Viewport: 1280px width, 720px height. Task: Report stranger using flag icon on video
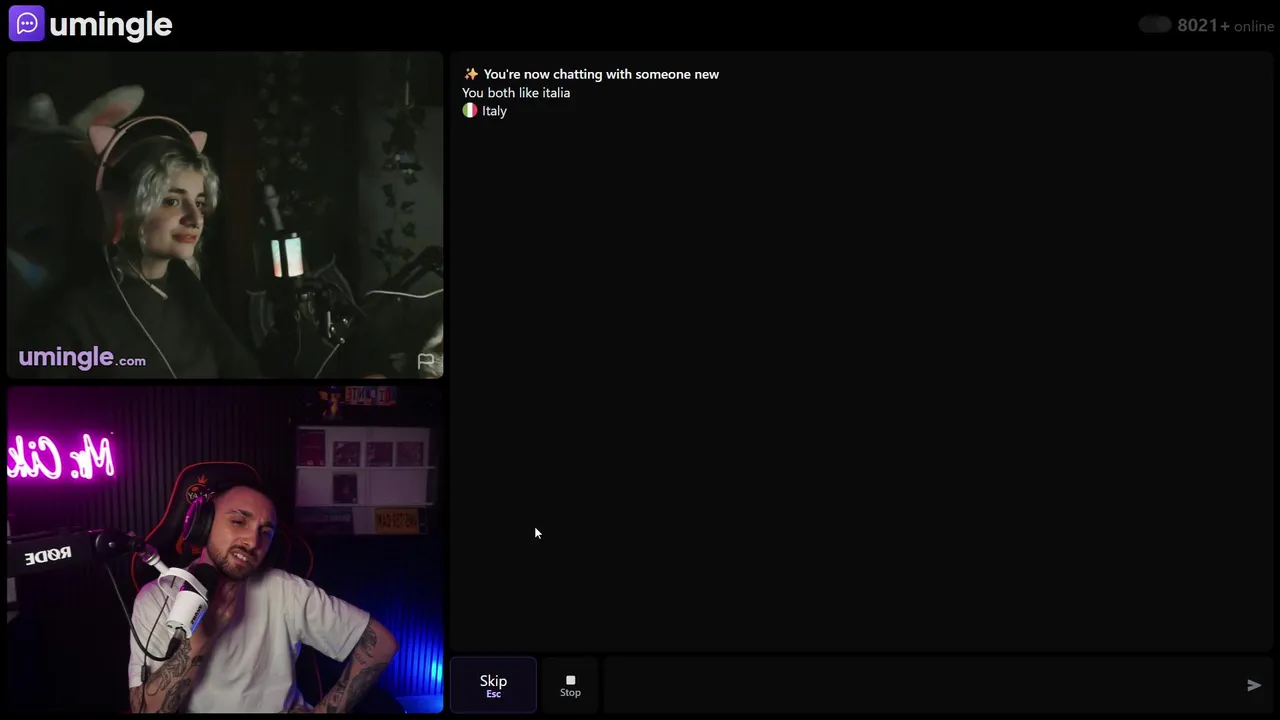[x=426, y=361]
